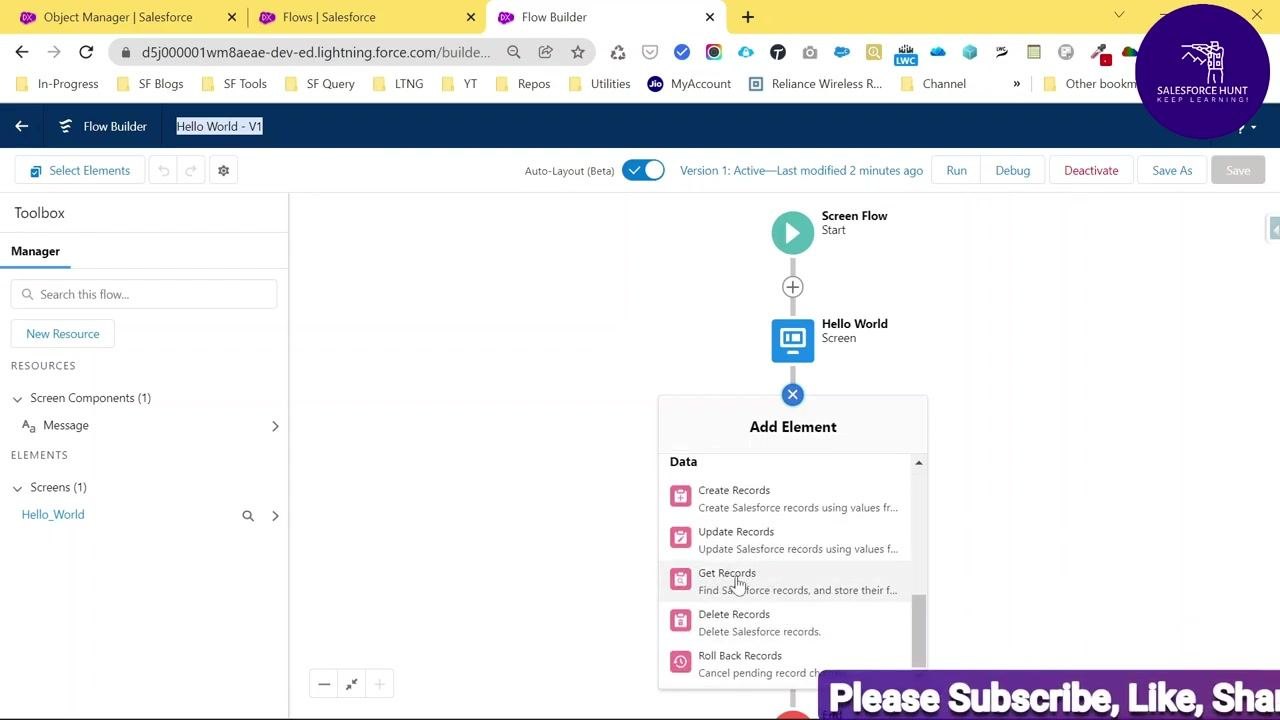Screen dimensions: 1280x720
Task: Bookmark this page with star icon
Action: [x=577, y=52]
